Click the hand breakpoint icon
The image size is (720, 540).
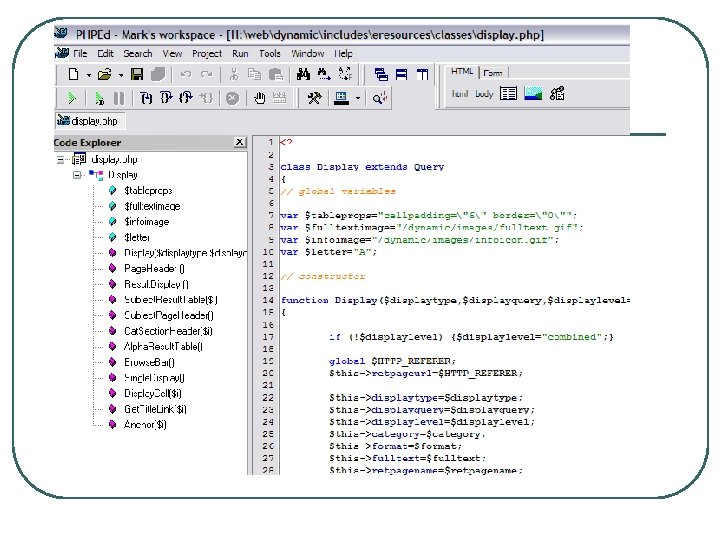click(259, 98)
